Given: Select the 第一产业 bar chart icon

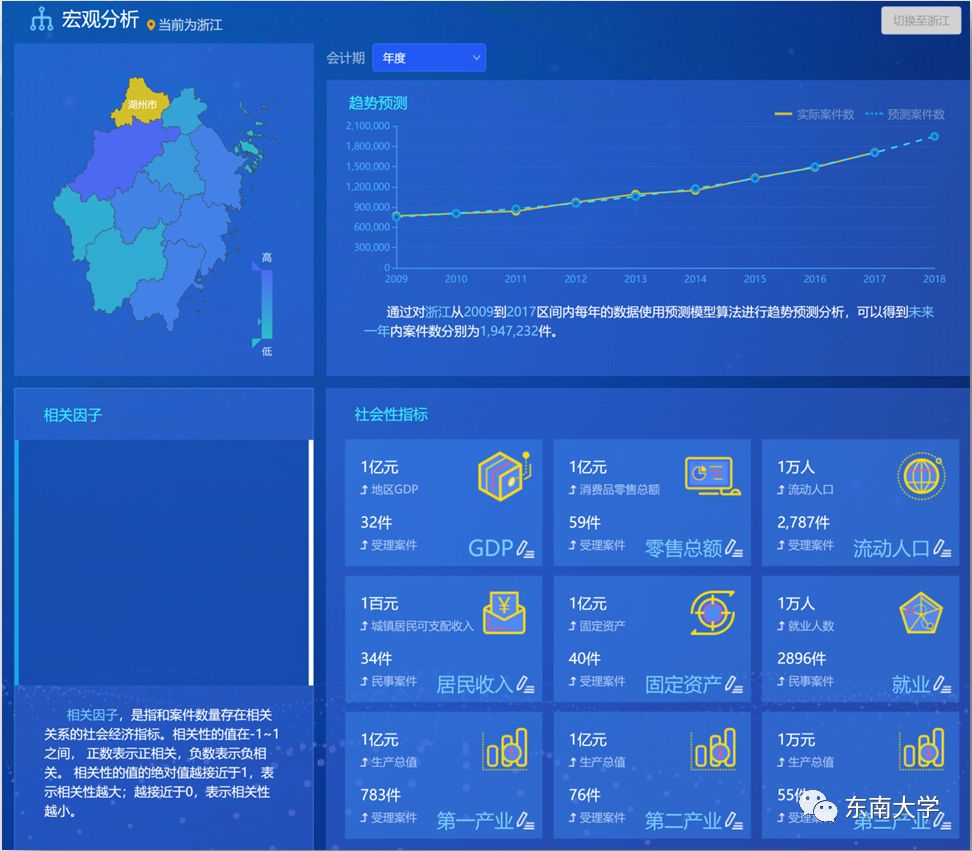Looking at the screenshot, I should 504,750.
